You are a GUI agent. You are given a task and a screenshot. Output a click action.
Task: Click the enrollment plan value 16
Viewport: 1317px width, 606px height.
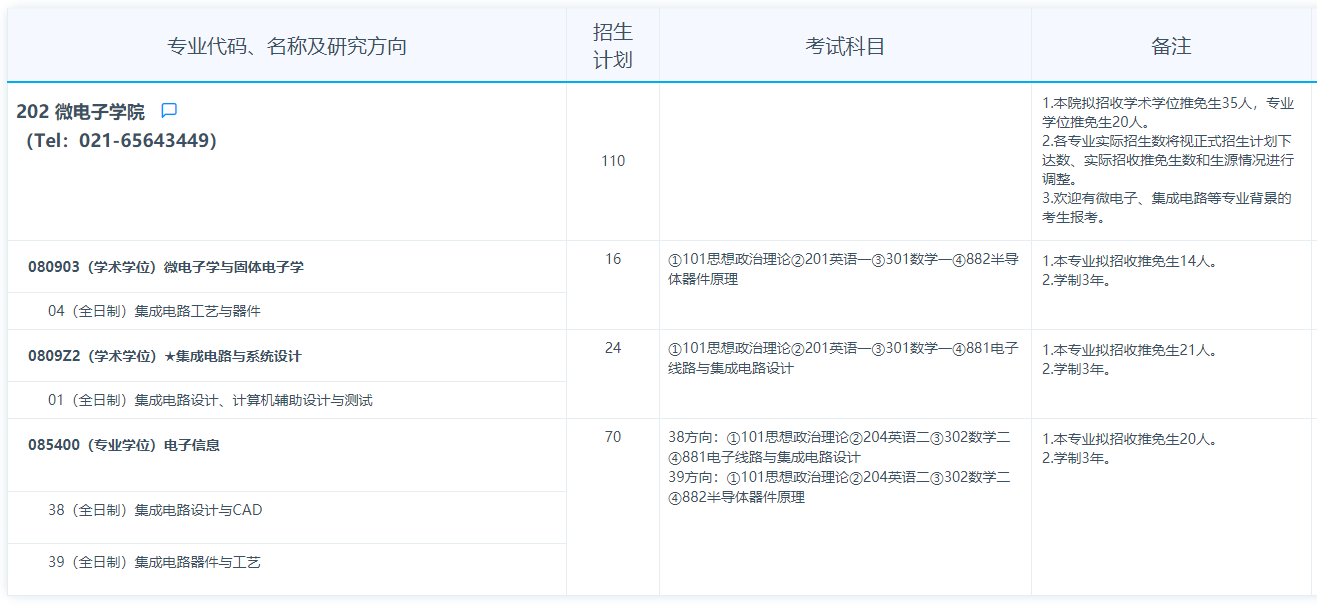[x=613, y=259]
